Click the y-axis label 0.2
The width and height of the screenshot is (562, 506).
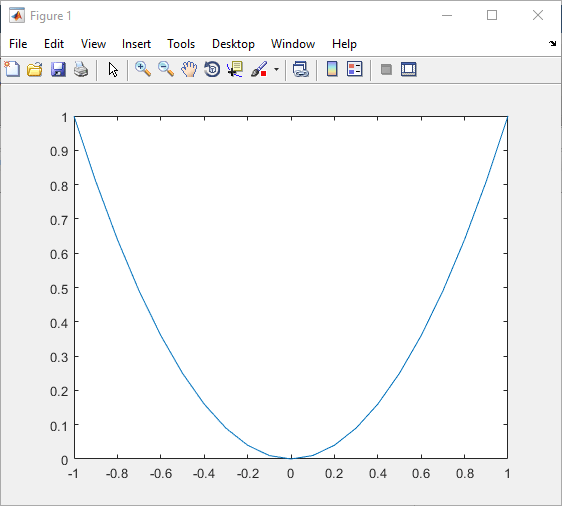59,391
